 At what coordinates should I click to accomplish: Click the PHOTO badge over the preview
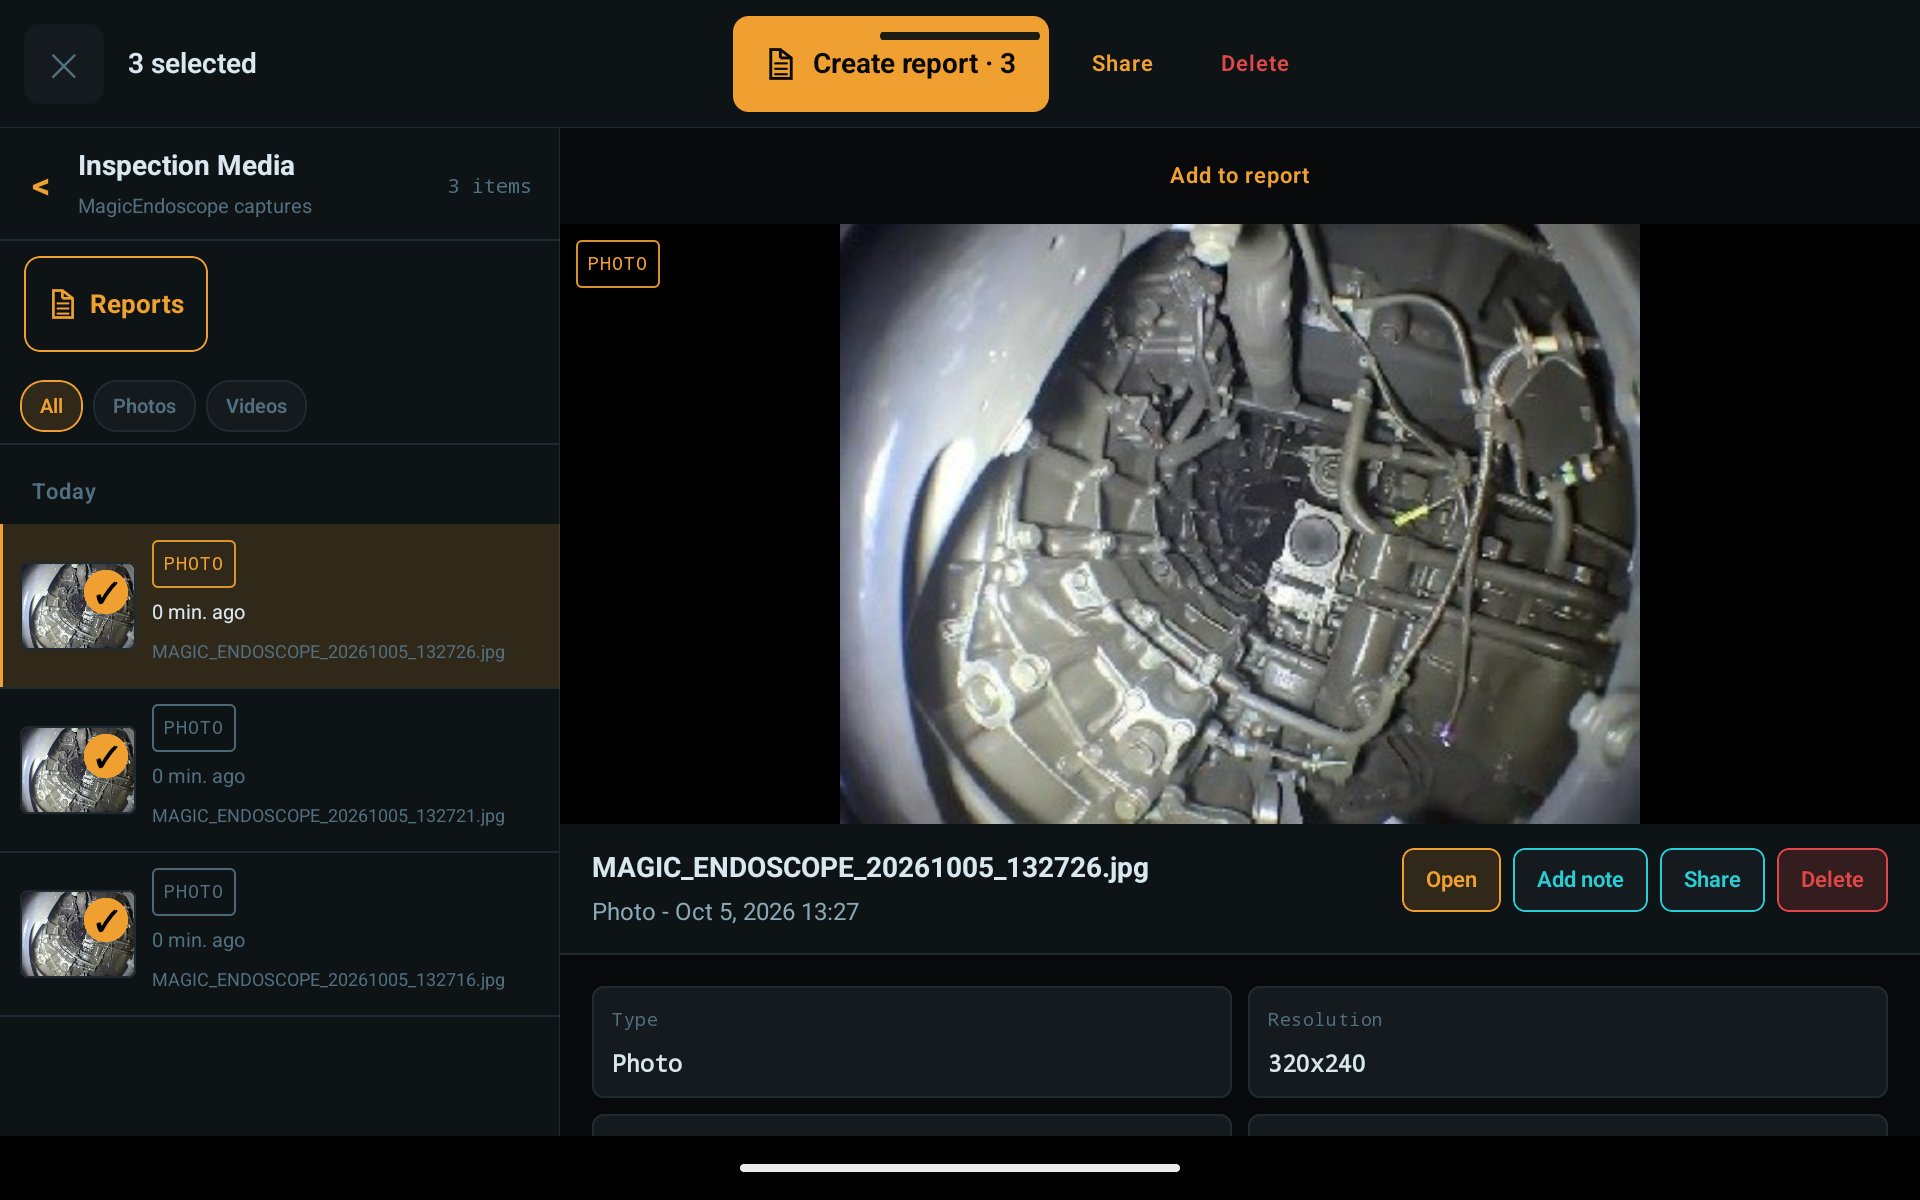[618, 264]
